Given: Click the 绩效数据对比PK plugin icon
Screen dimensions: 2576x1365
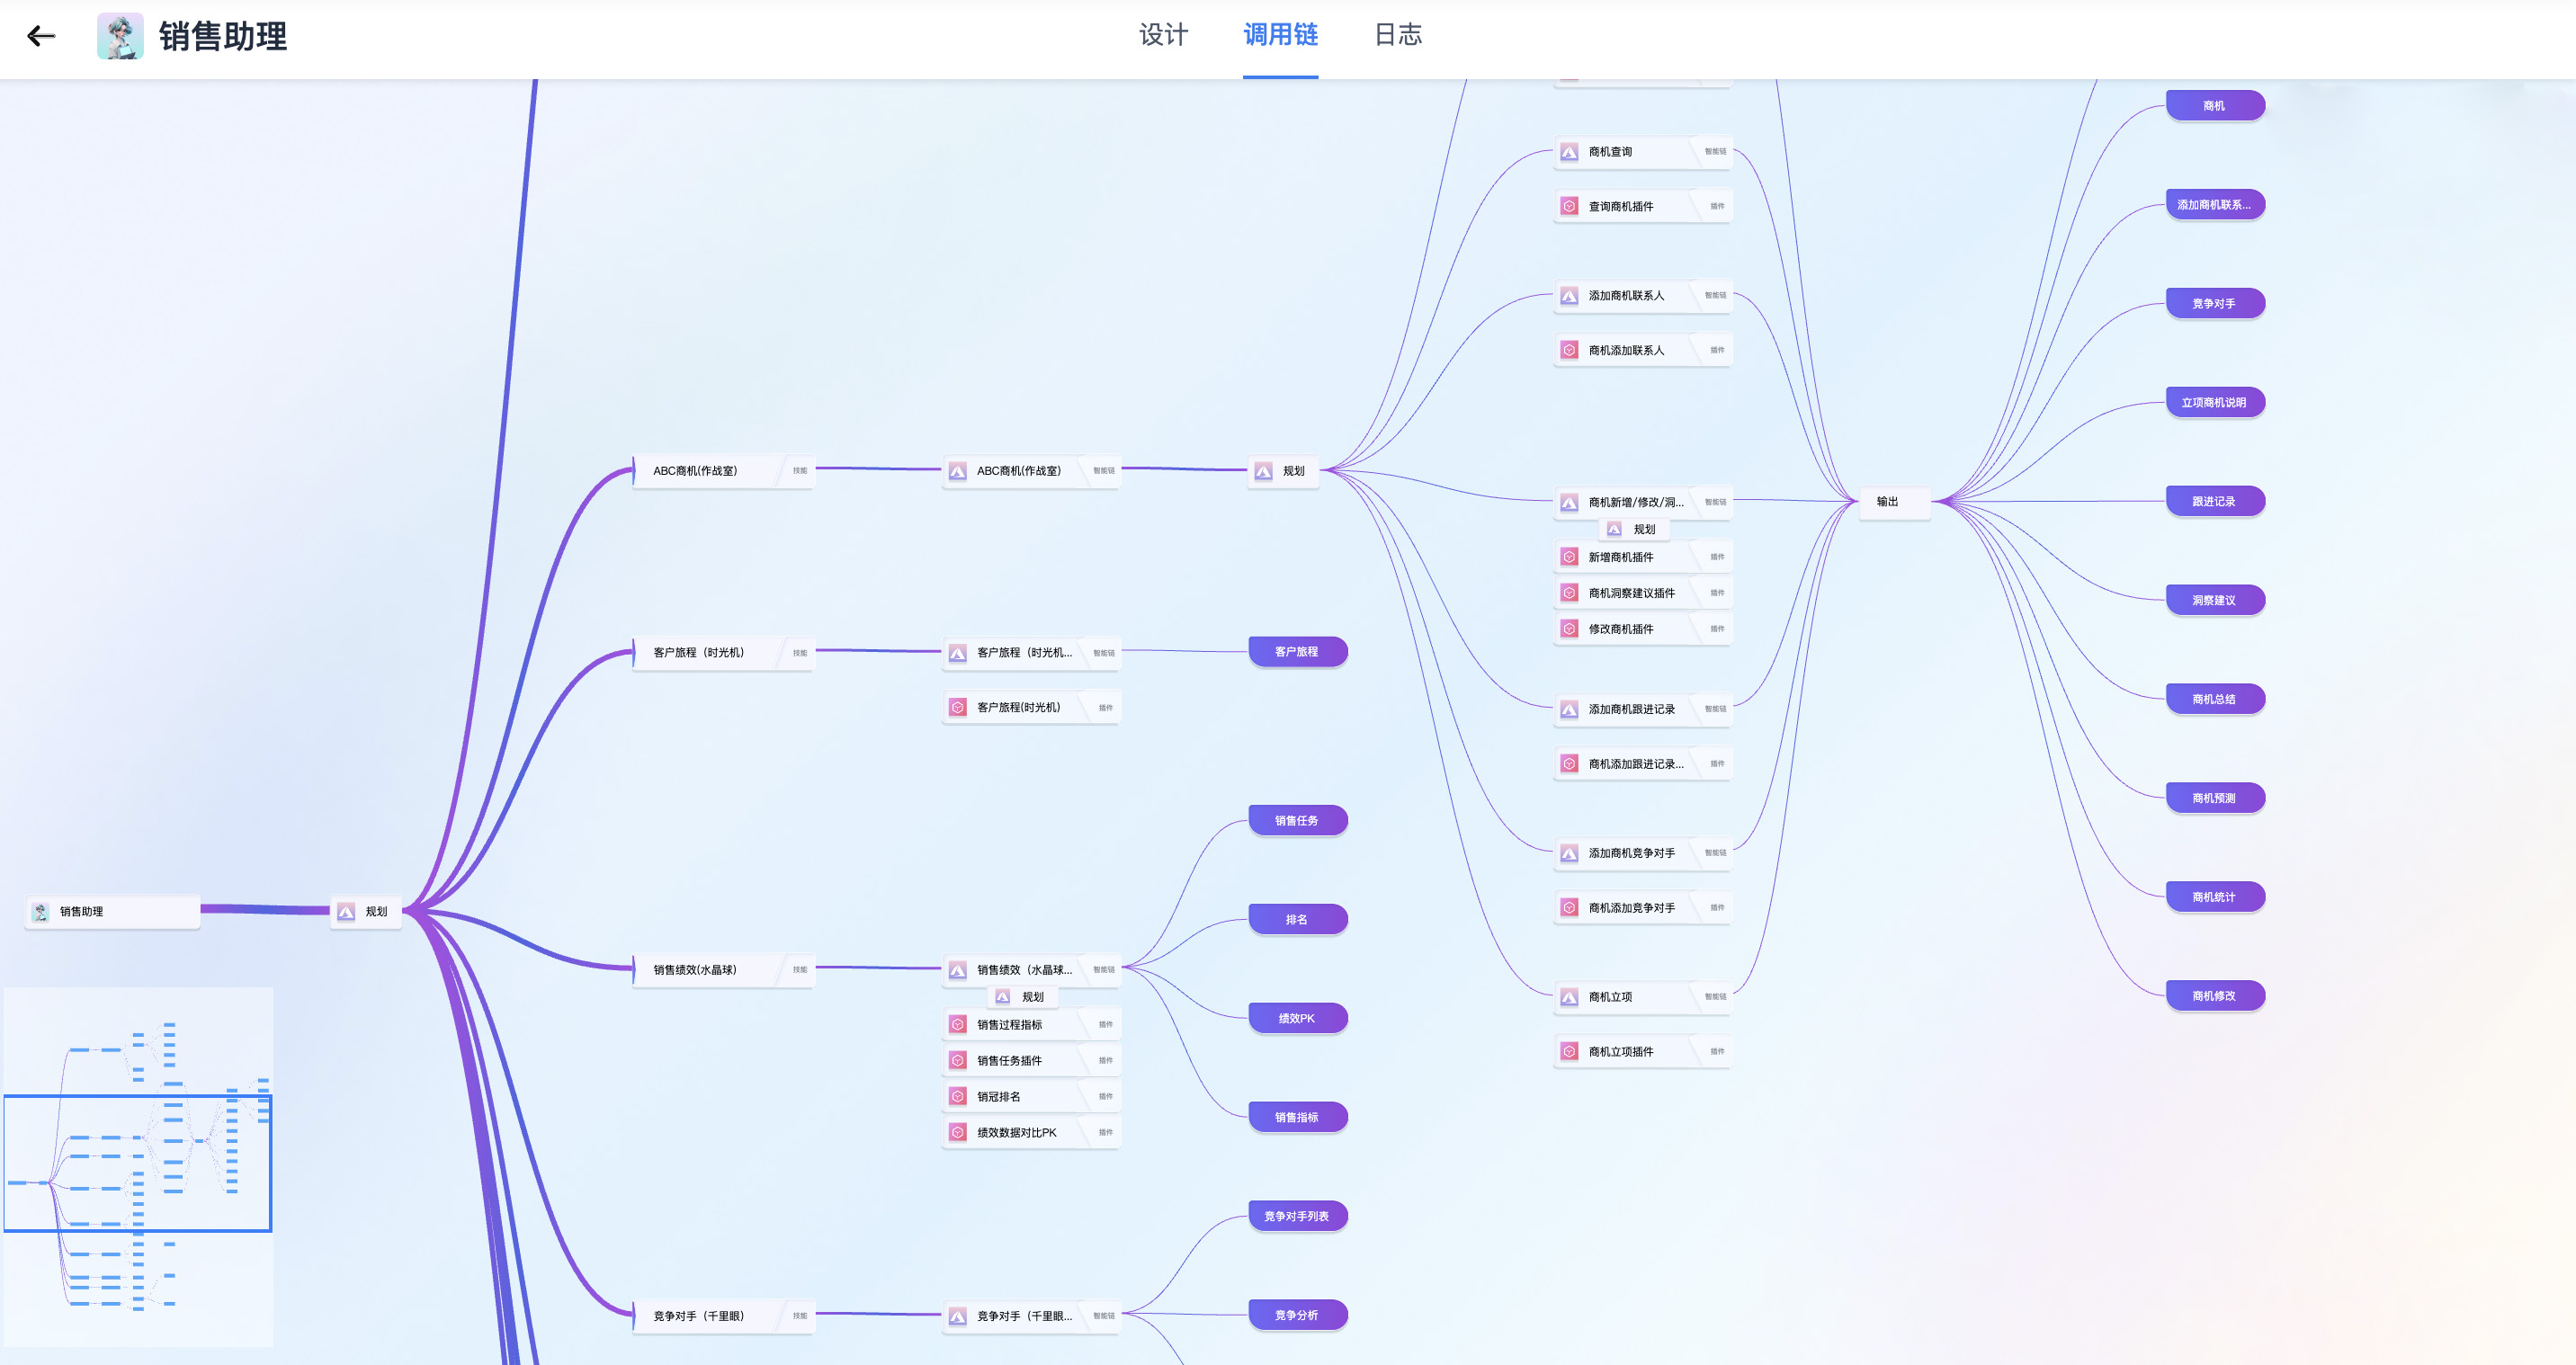Looking at the screenshot, I should coord(957,1132).
